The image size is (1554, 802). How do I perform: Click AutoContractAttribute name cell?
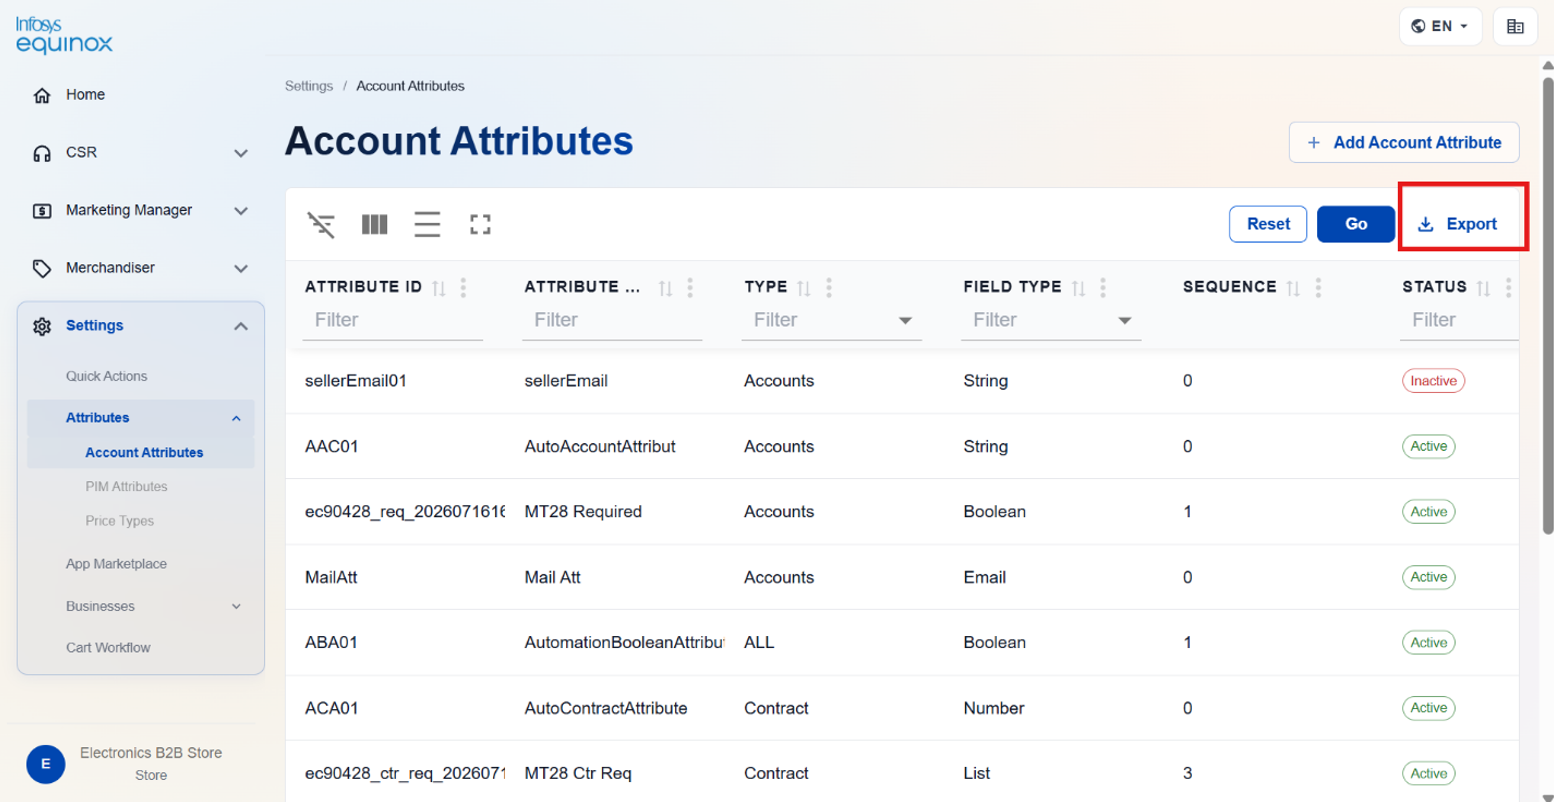pyautogui.click(x=606, y=709)
